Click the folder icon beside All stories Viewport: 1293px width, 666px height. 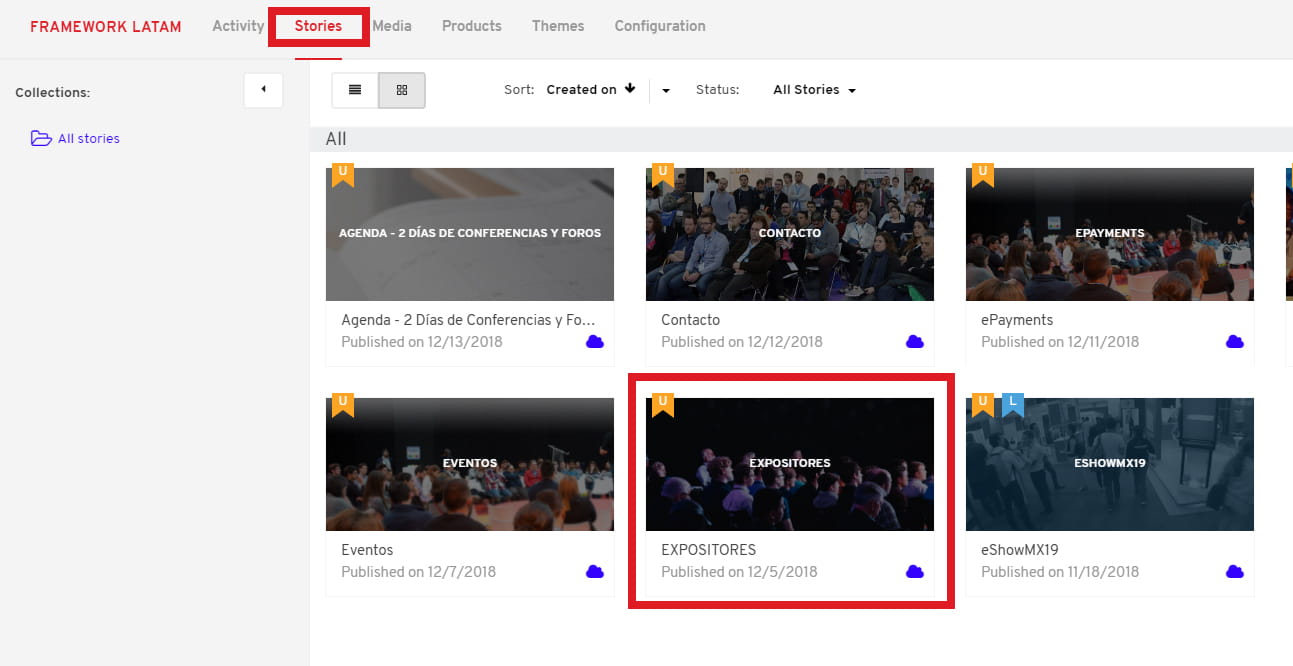(x=41, y=139)
